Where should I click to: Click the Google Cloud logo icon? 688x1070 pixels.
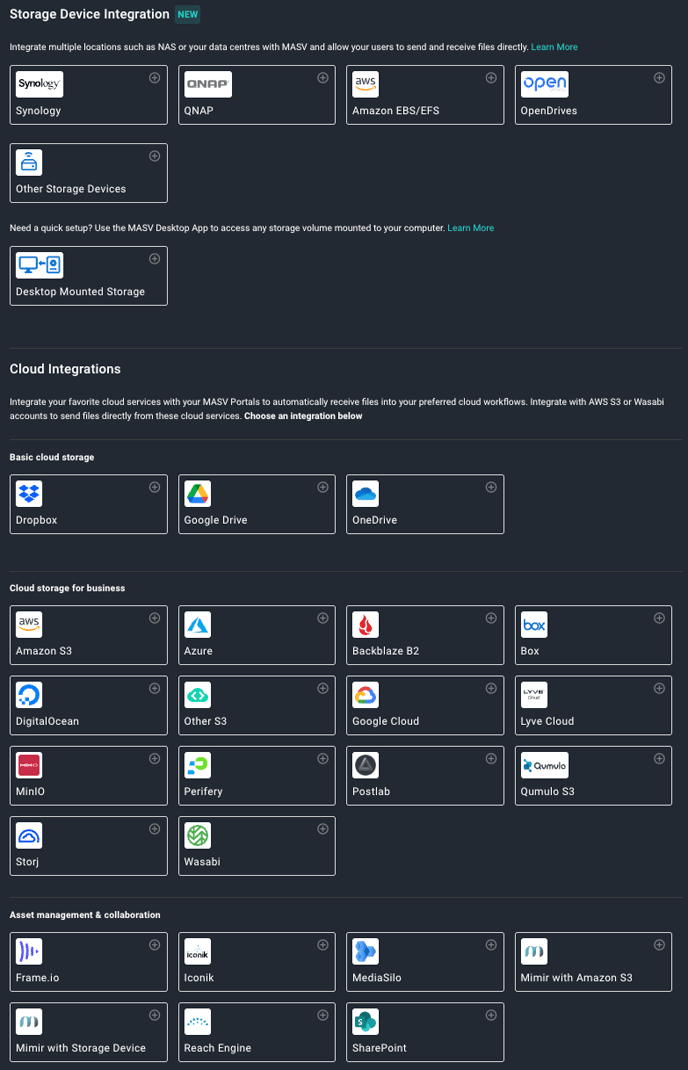click(366, 695)
